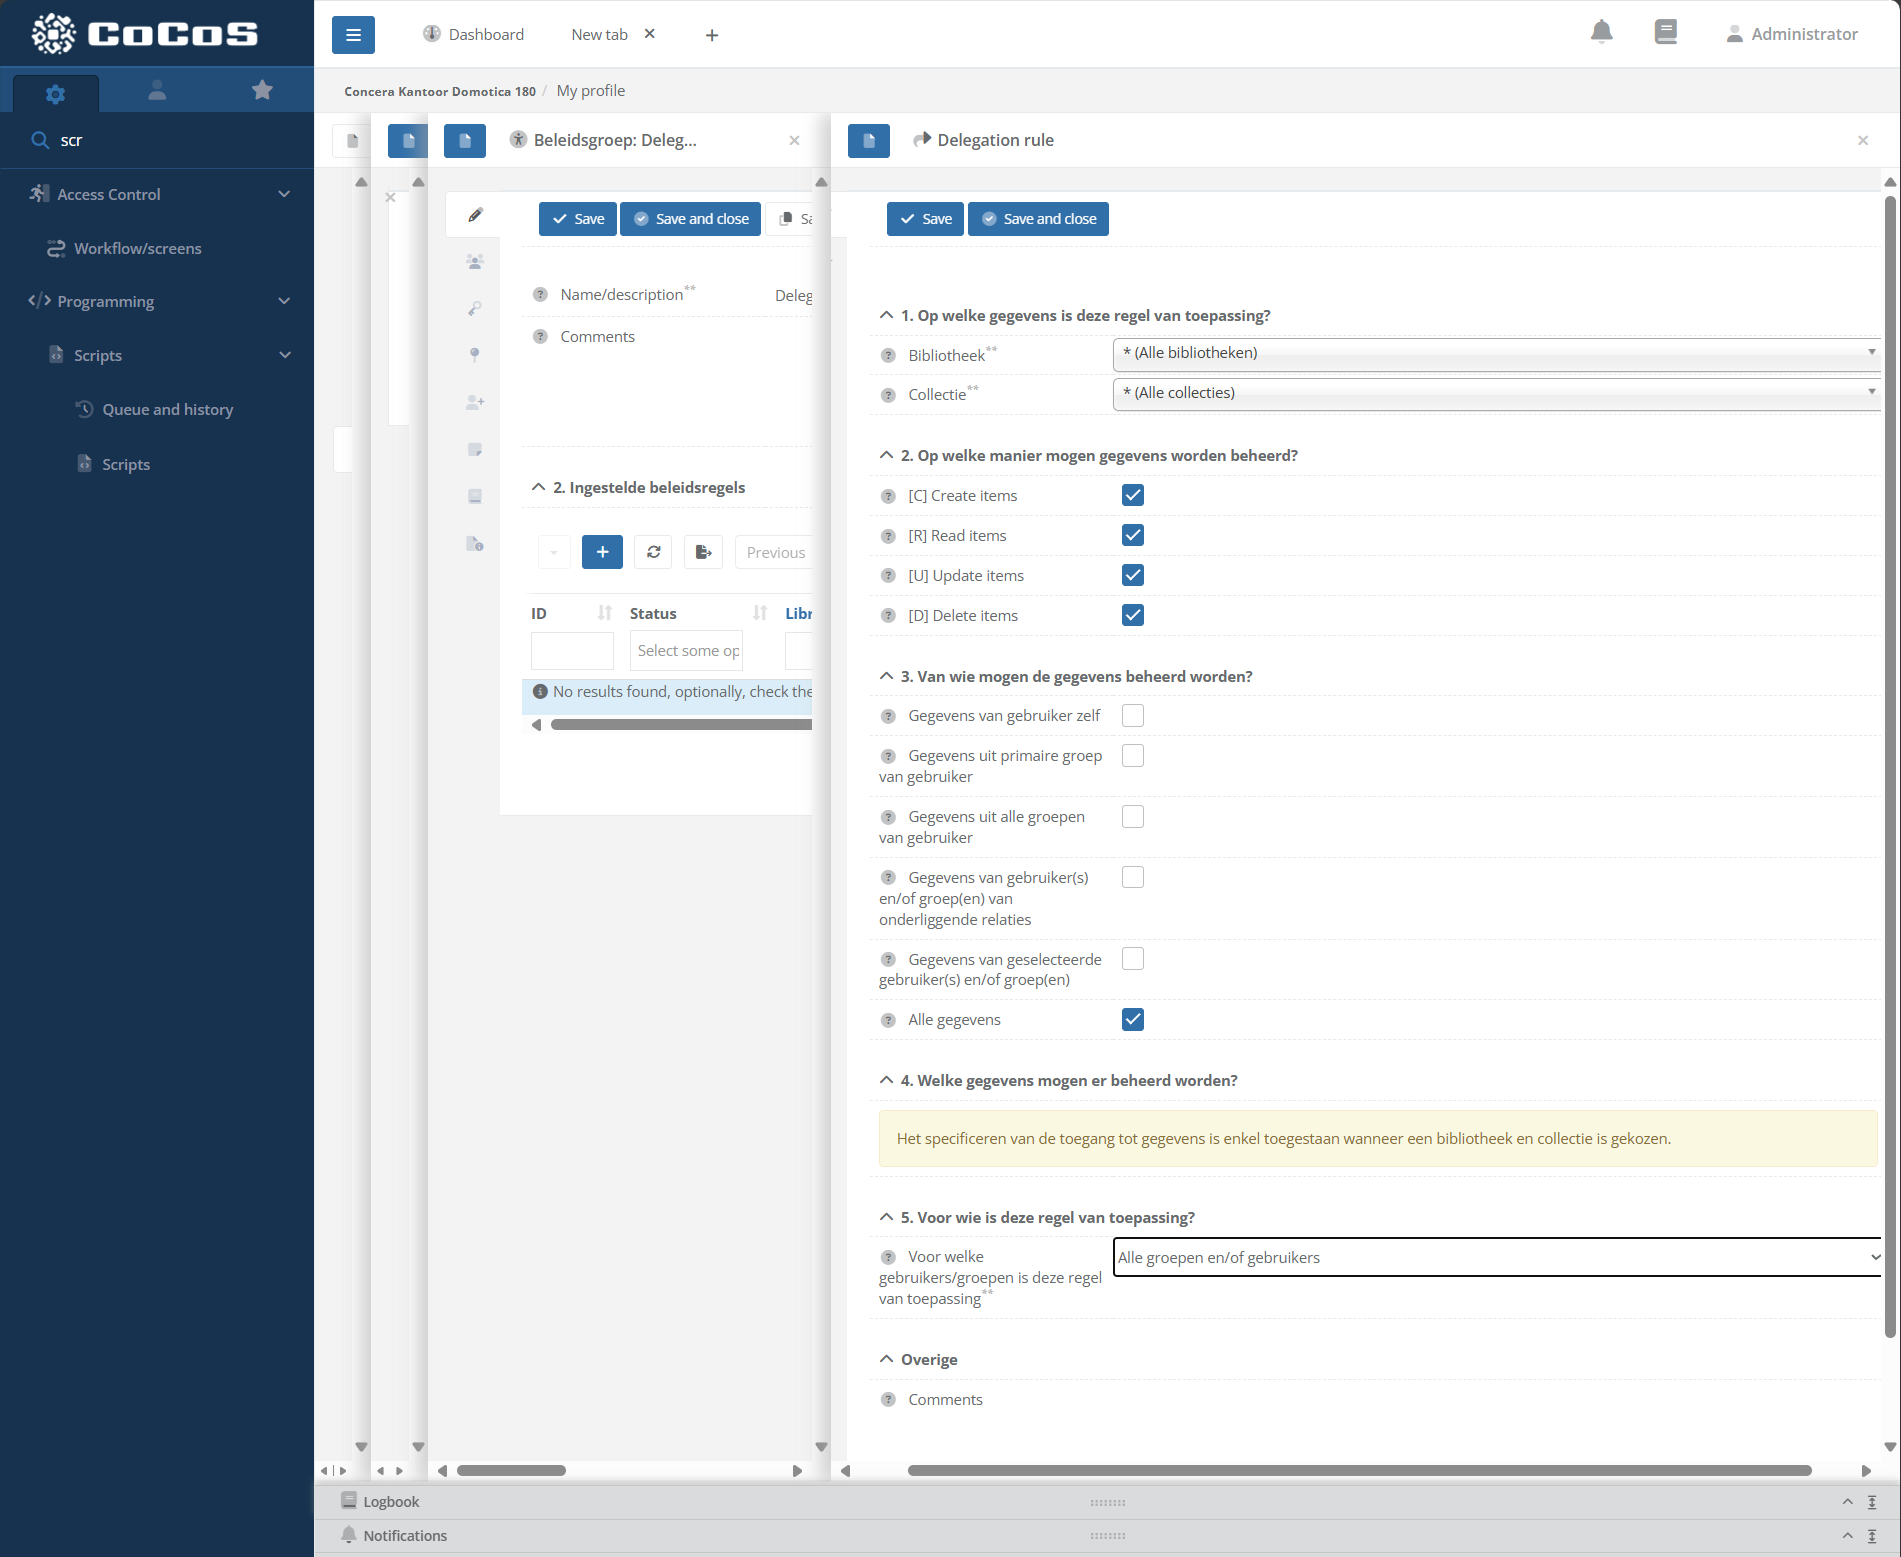Click the sidebar search field
This screenshot has width=1901, height=1557.
(x=170, y=140)
